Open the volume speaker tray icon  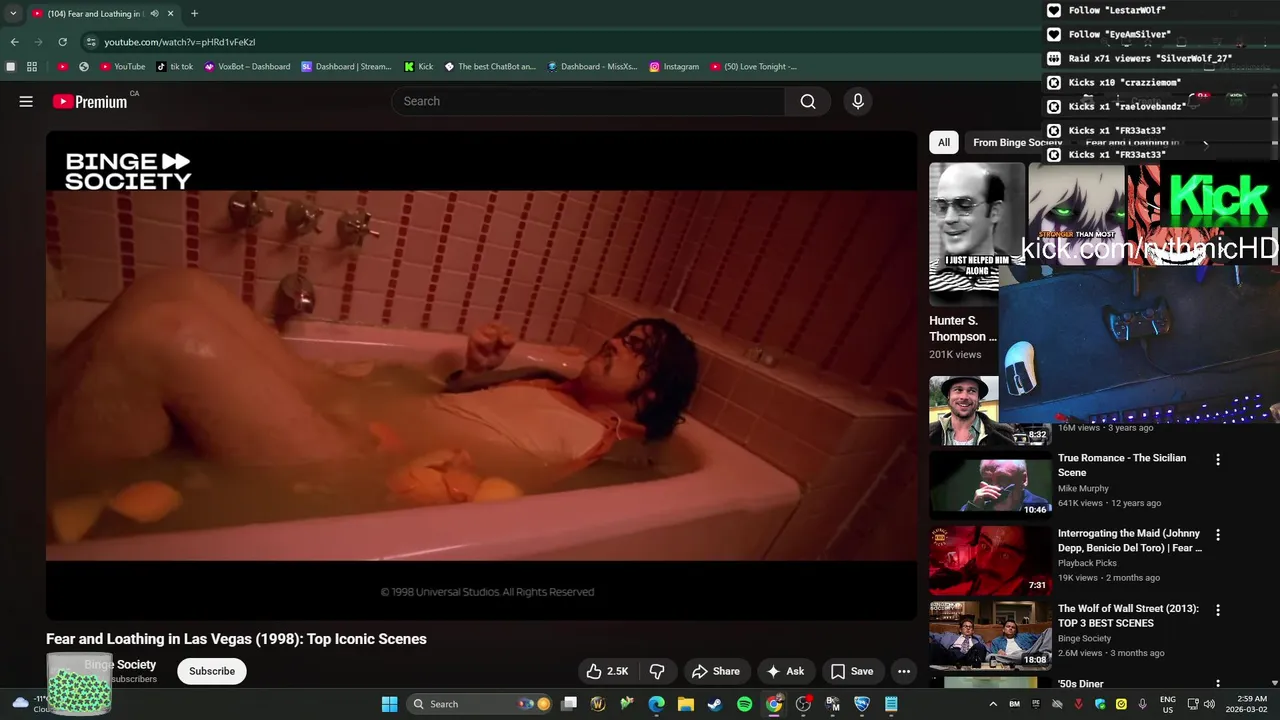pyautogui.click(x=1209, y=704)
